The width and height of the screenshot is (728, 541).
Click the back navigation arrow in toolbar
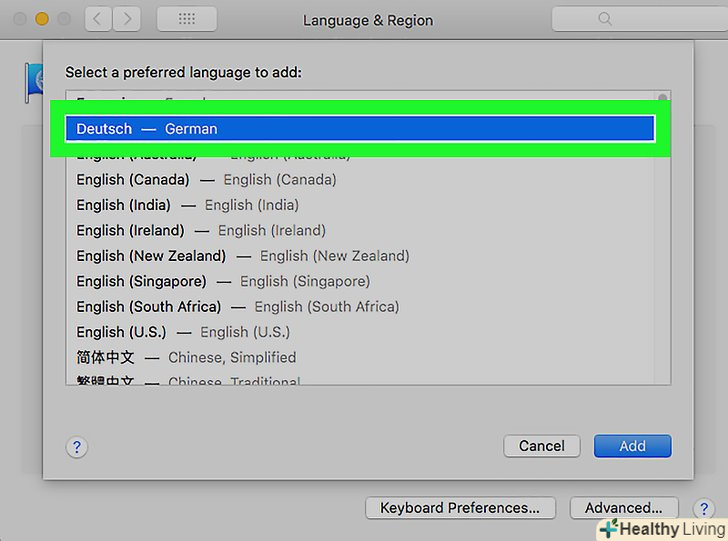point(98,19)
